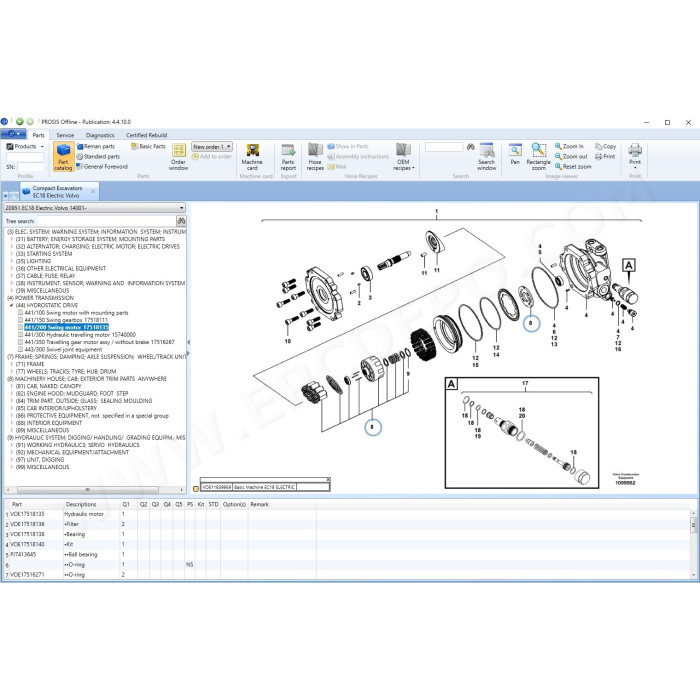Switch to Certified Rebuild tab

146,135
